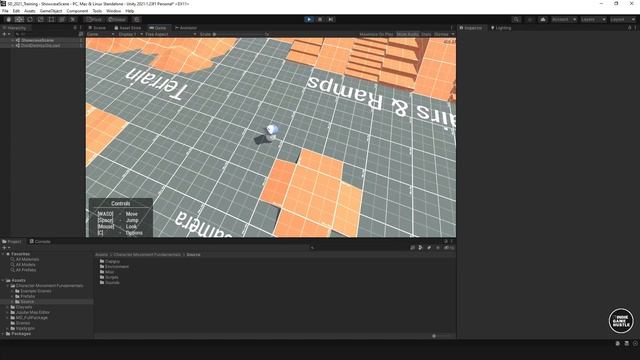Click the Play button

tap(309, 19)
